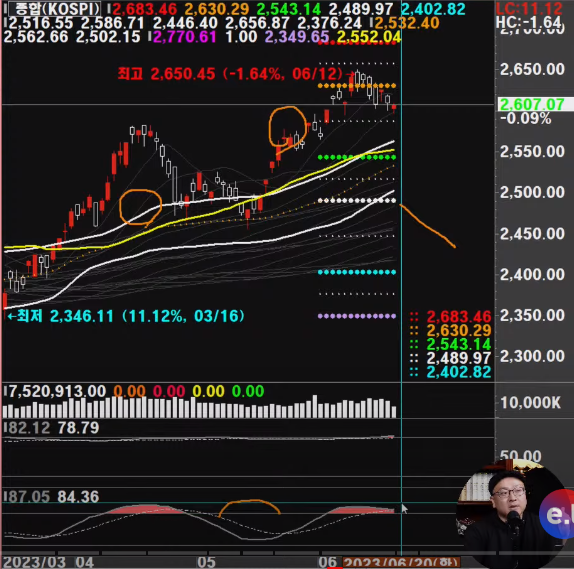
Task: Click the green 2,607.07 current price tag
Action: click(x=534, y=105)
